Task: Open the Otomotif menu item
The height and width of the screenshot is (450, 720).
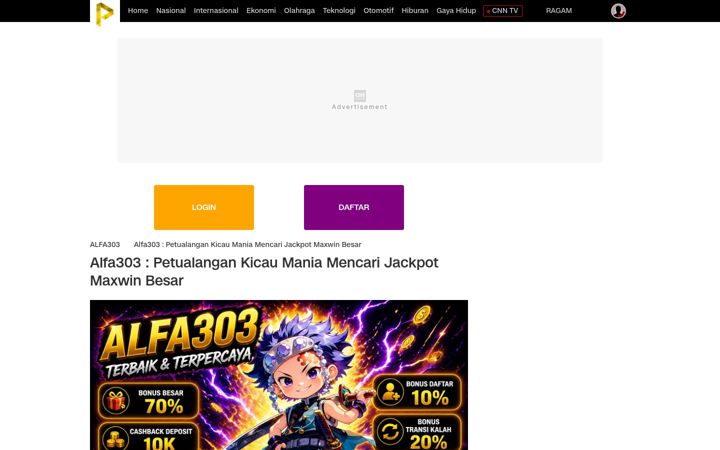Action: [x=378, y=11]
